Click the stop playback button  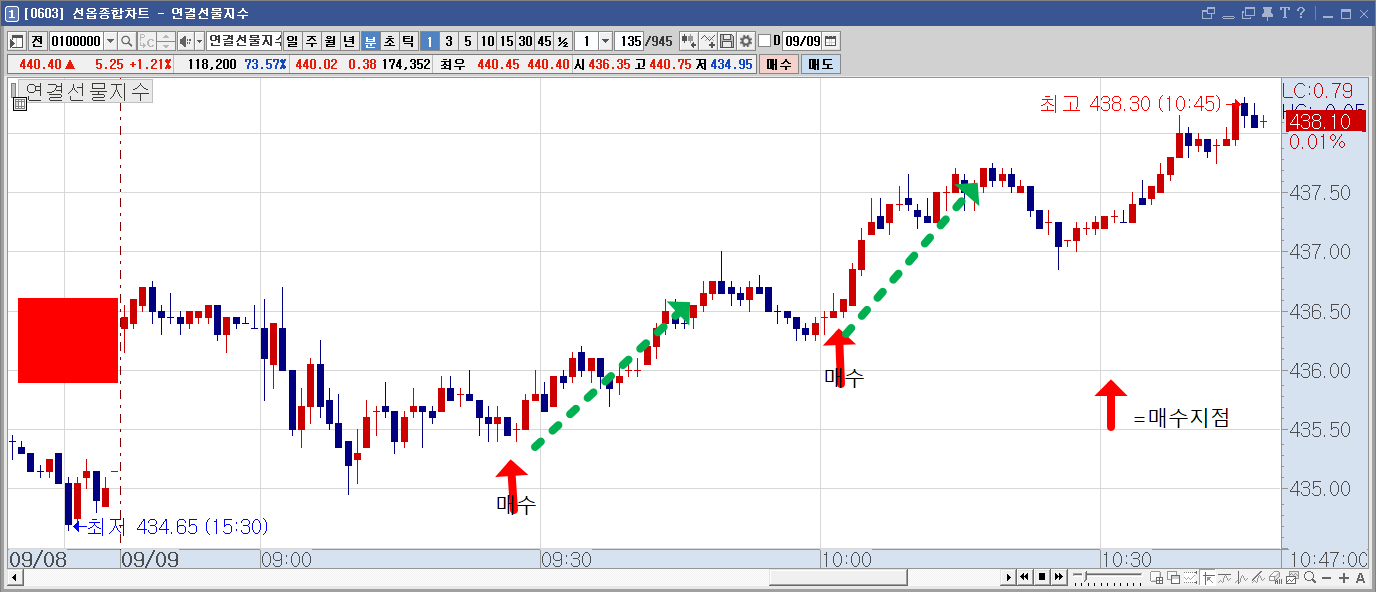click(x=1041, y=578)
